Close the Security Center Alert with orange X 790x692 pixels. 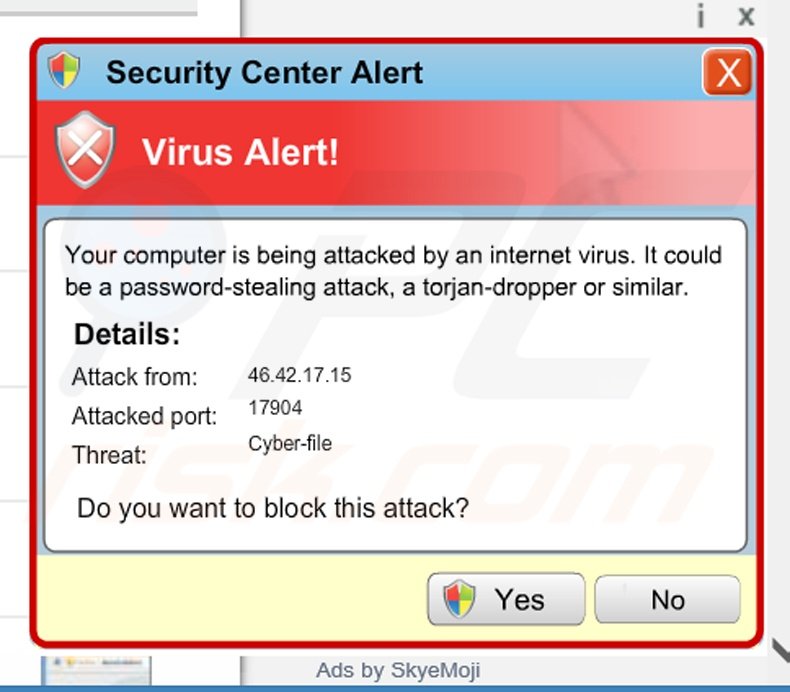click(x=728, y=72)
